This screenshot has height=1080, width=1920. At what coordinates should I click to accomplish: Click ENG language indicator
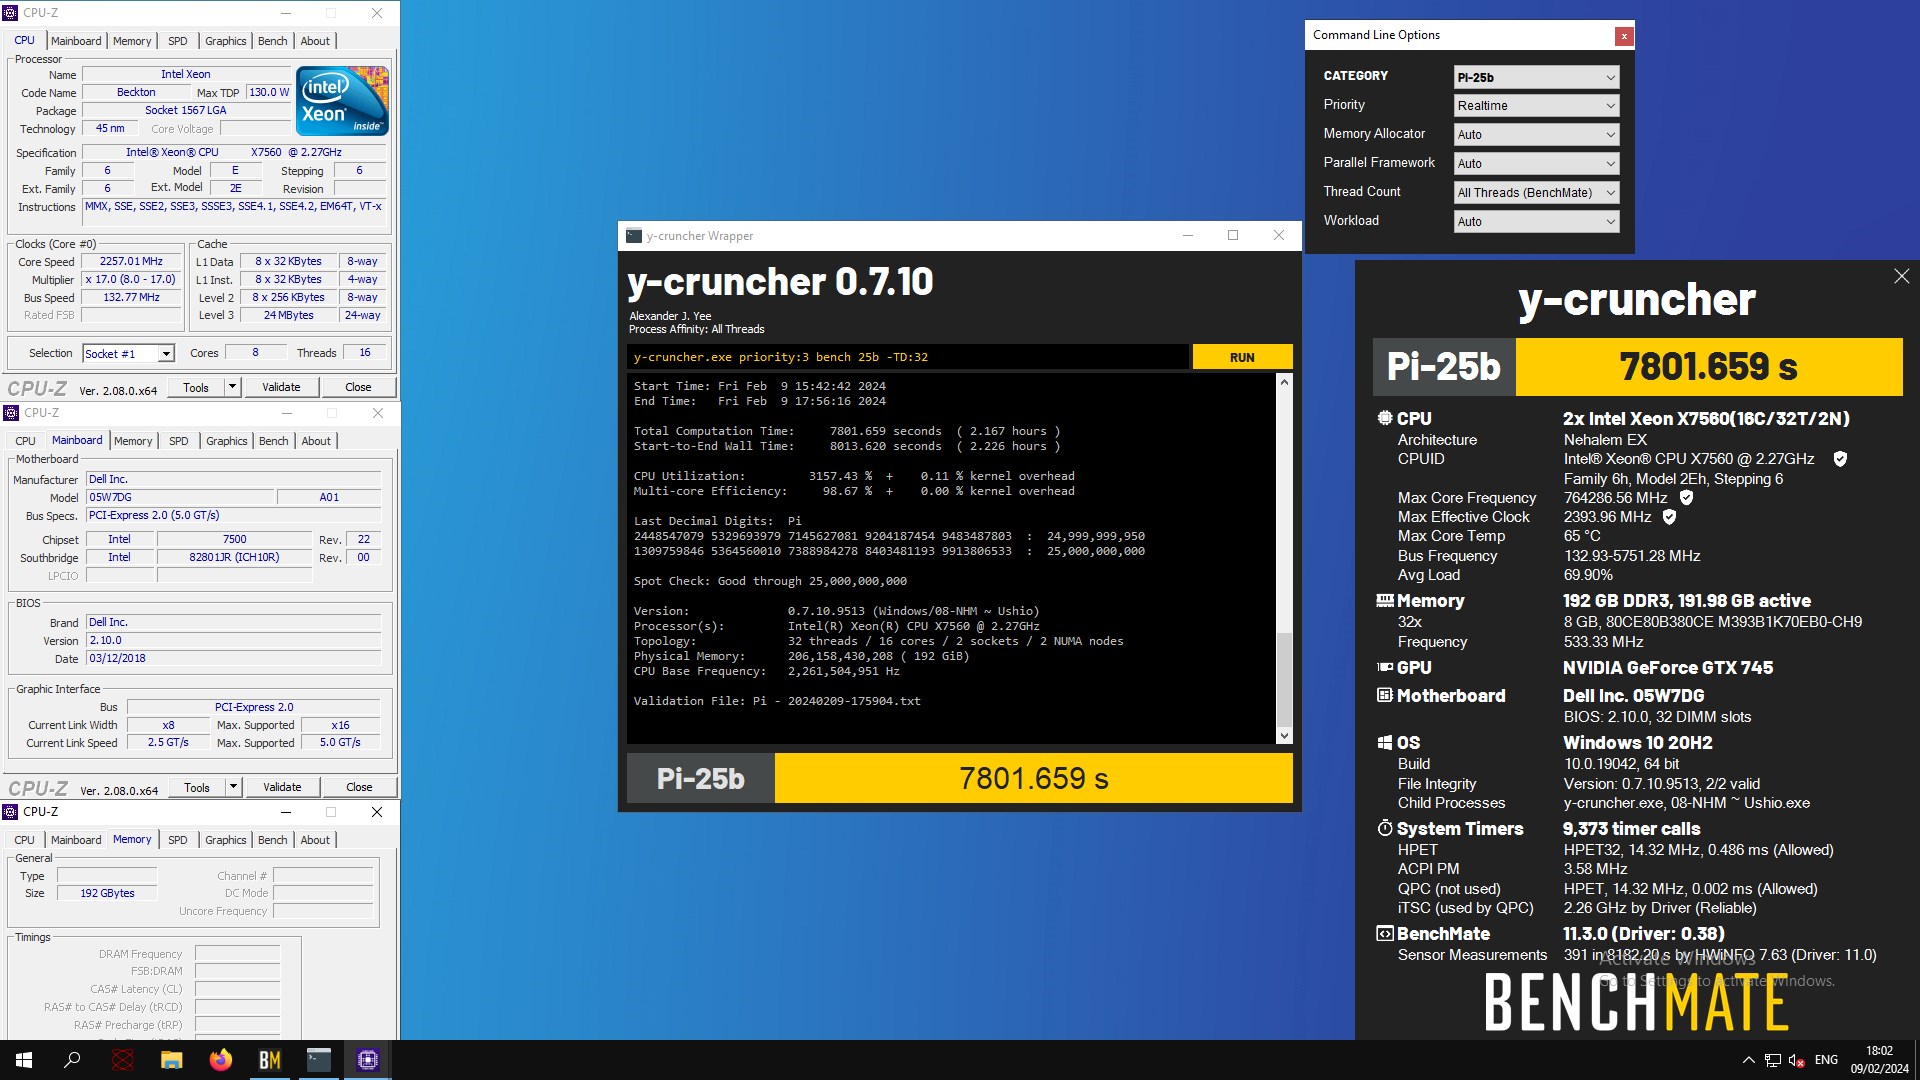point(1826,1060)
